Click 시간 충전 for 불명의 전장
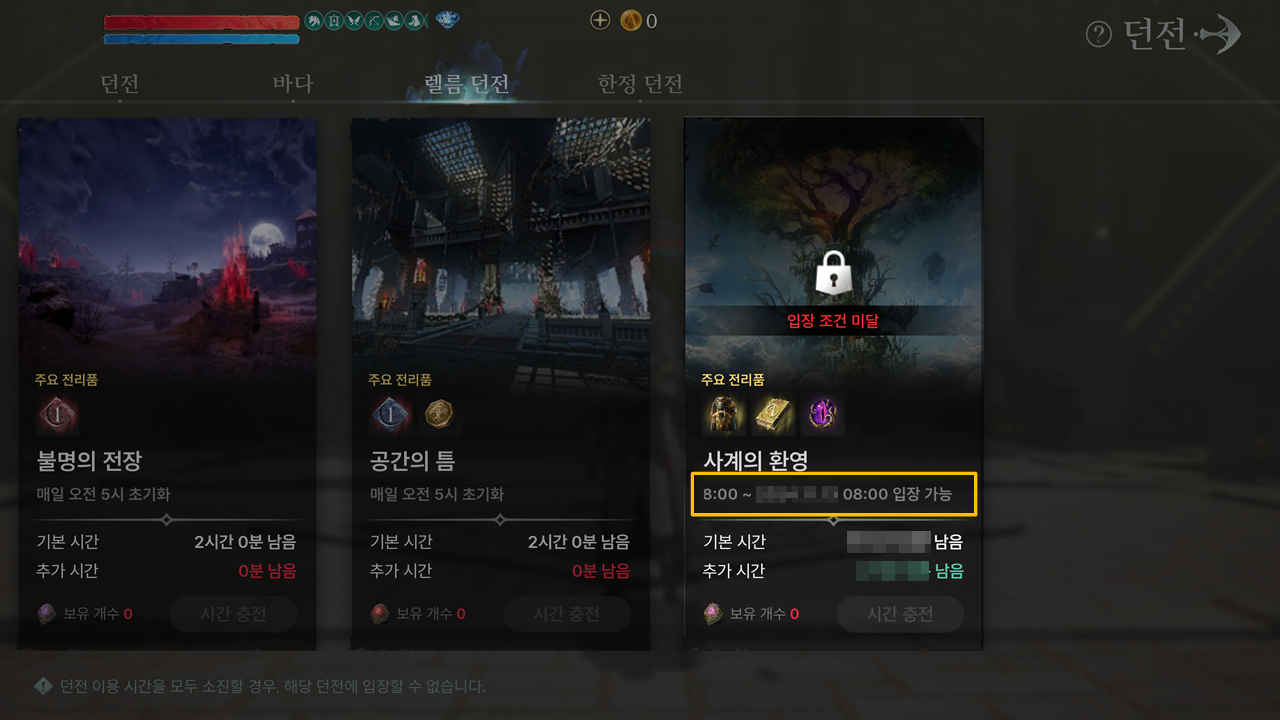The height and width of the screenshot is (720, 1280). [x=233, y=614]
